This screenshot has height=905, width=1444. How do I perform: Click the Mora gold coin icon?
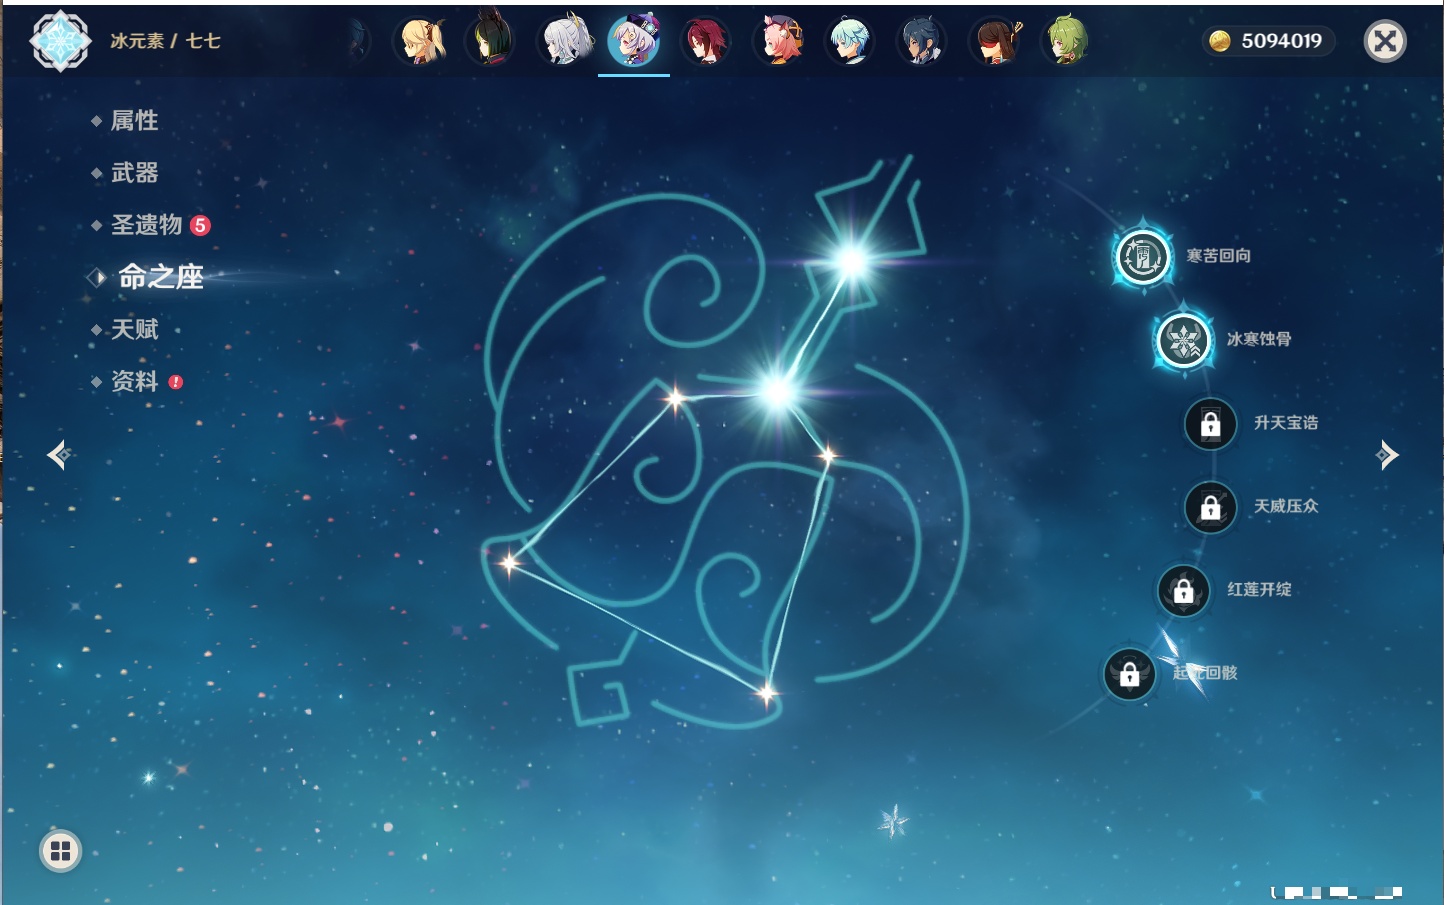tap(1219, 41)
